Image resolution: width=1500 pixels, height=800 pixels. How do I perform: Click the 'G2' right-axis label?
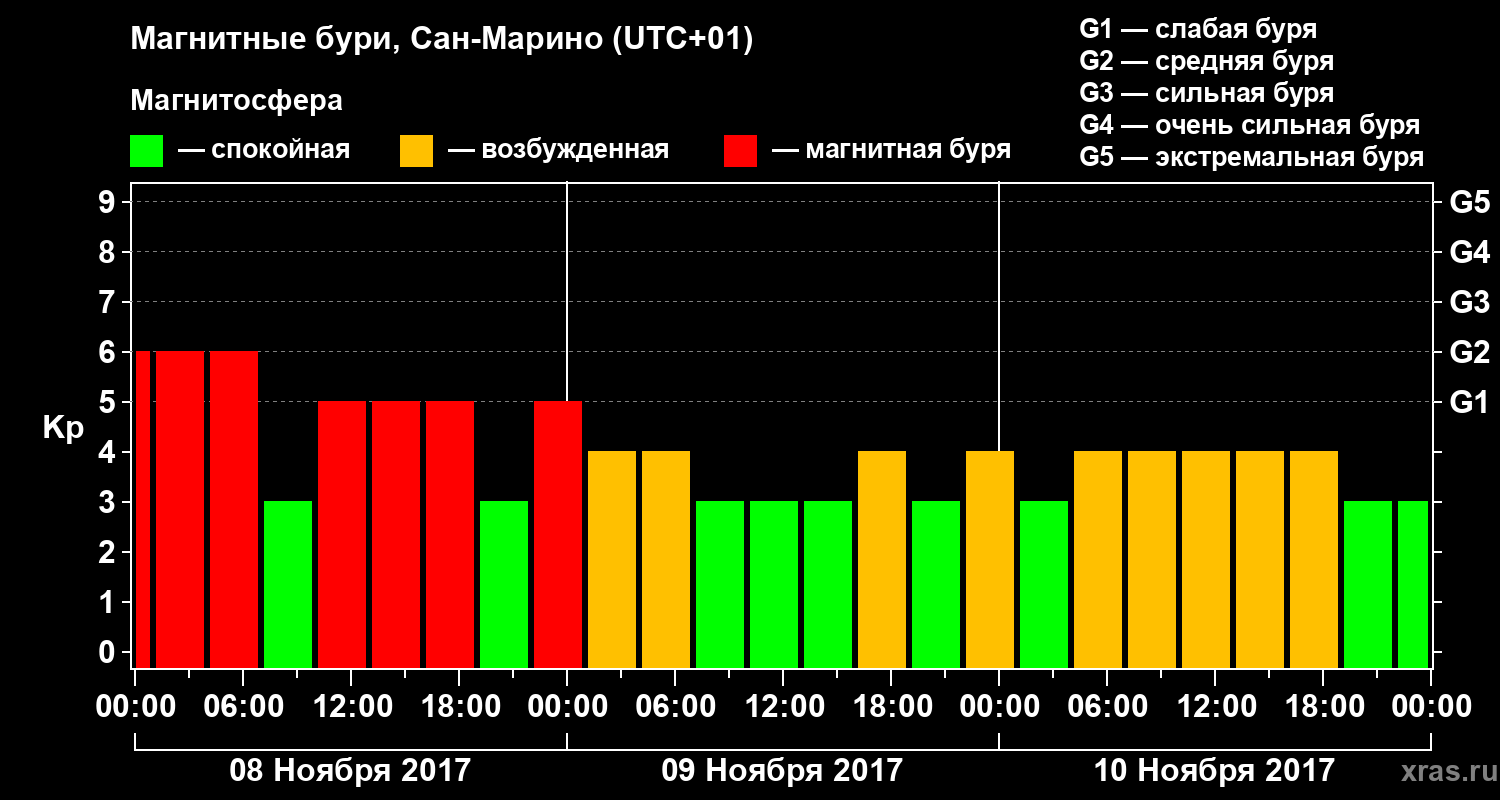(1469, 352)
